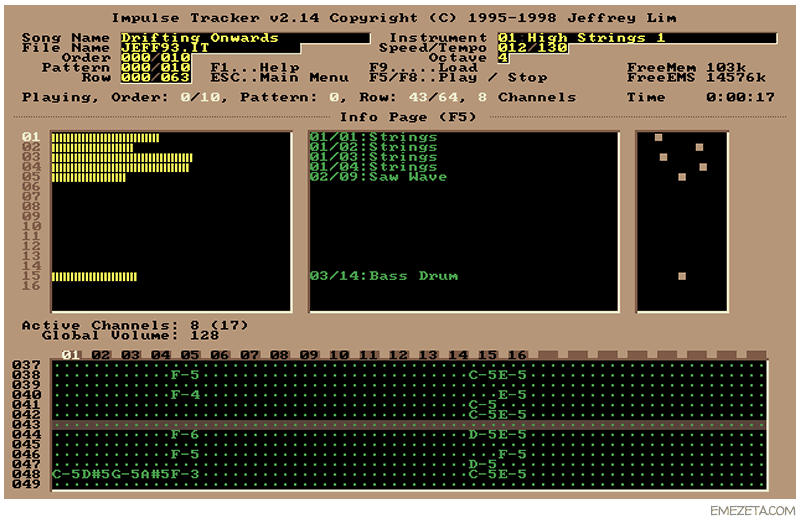This screenshot has width=800, height=525.
Task: Click the Row value 000/063
Action: [x=156, y=78]
